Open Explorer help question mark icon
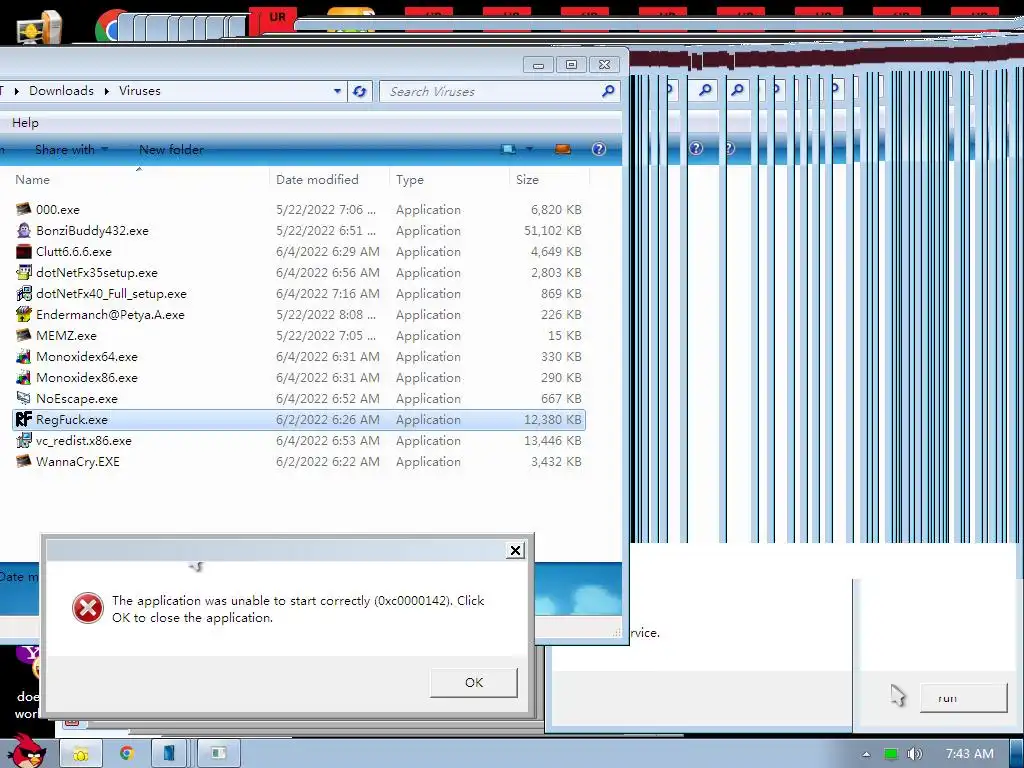 click(598, 149)
